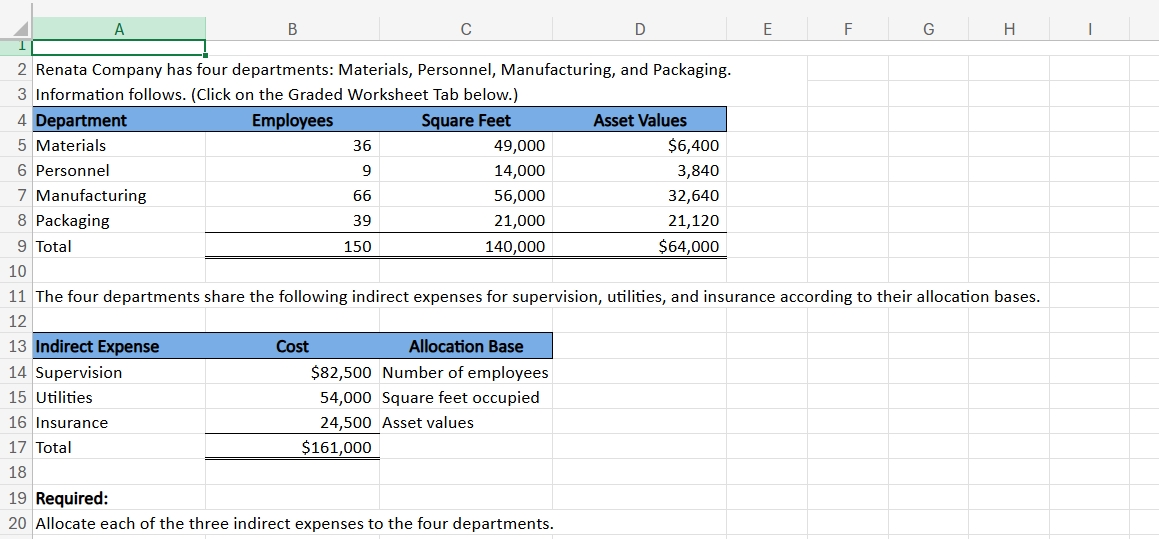Click the 'Renata Company has four departments' text
Screen dimensions: 1159x539
click(x=384, y=70)
